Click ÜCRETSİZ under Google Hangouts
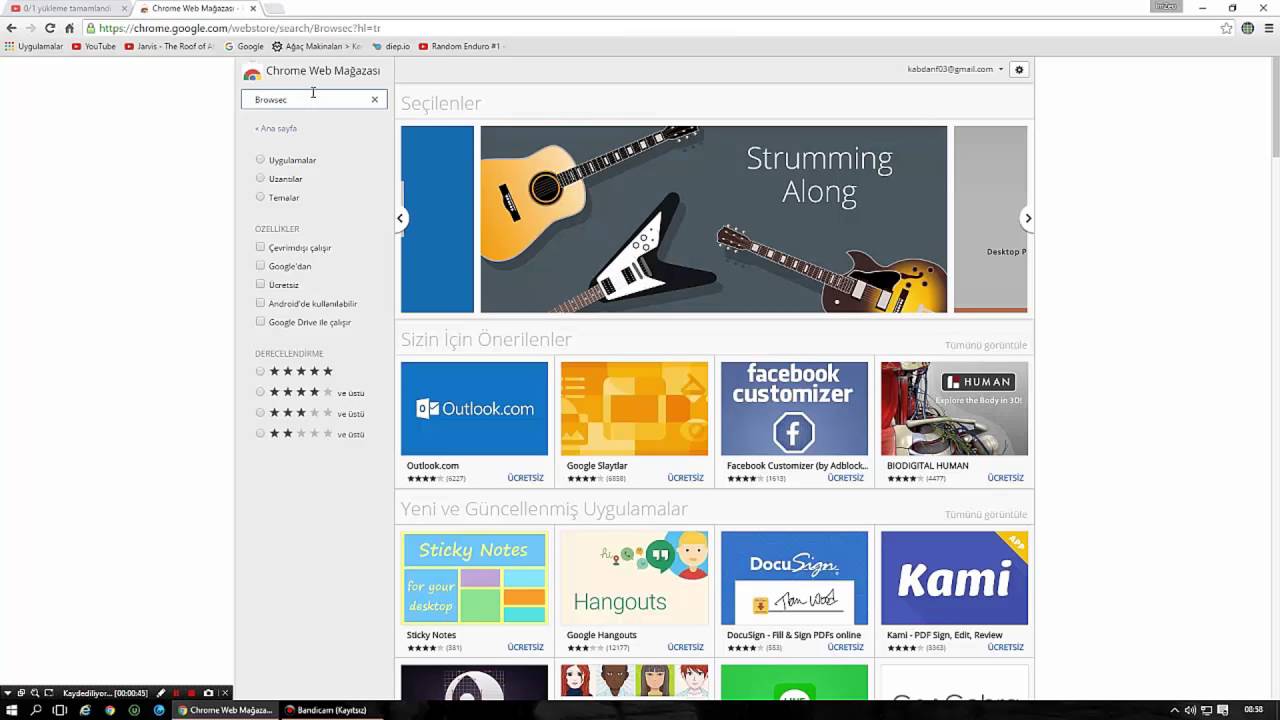This screenshot has height=720, width=1280. [686, 647]
